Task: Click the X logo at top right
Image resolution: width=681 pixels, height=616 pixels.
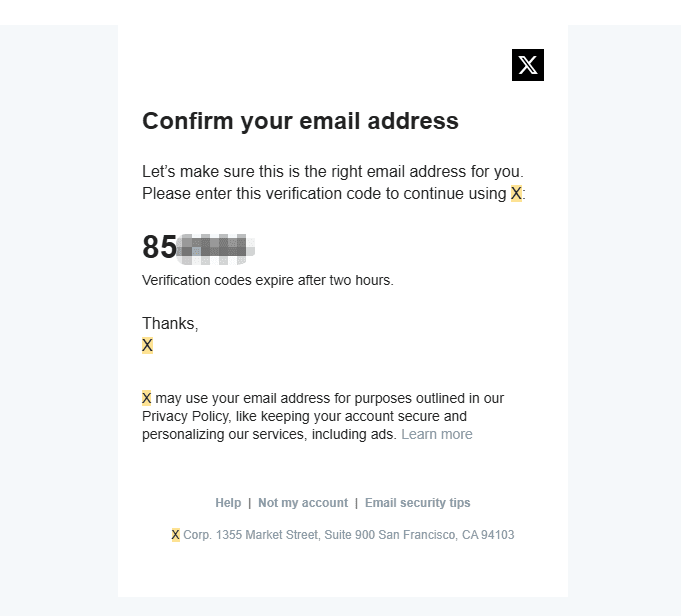Action: pyautogui.click(x=527, y=65)
